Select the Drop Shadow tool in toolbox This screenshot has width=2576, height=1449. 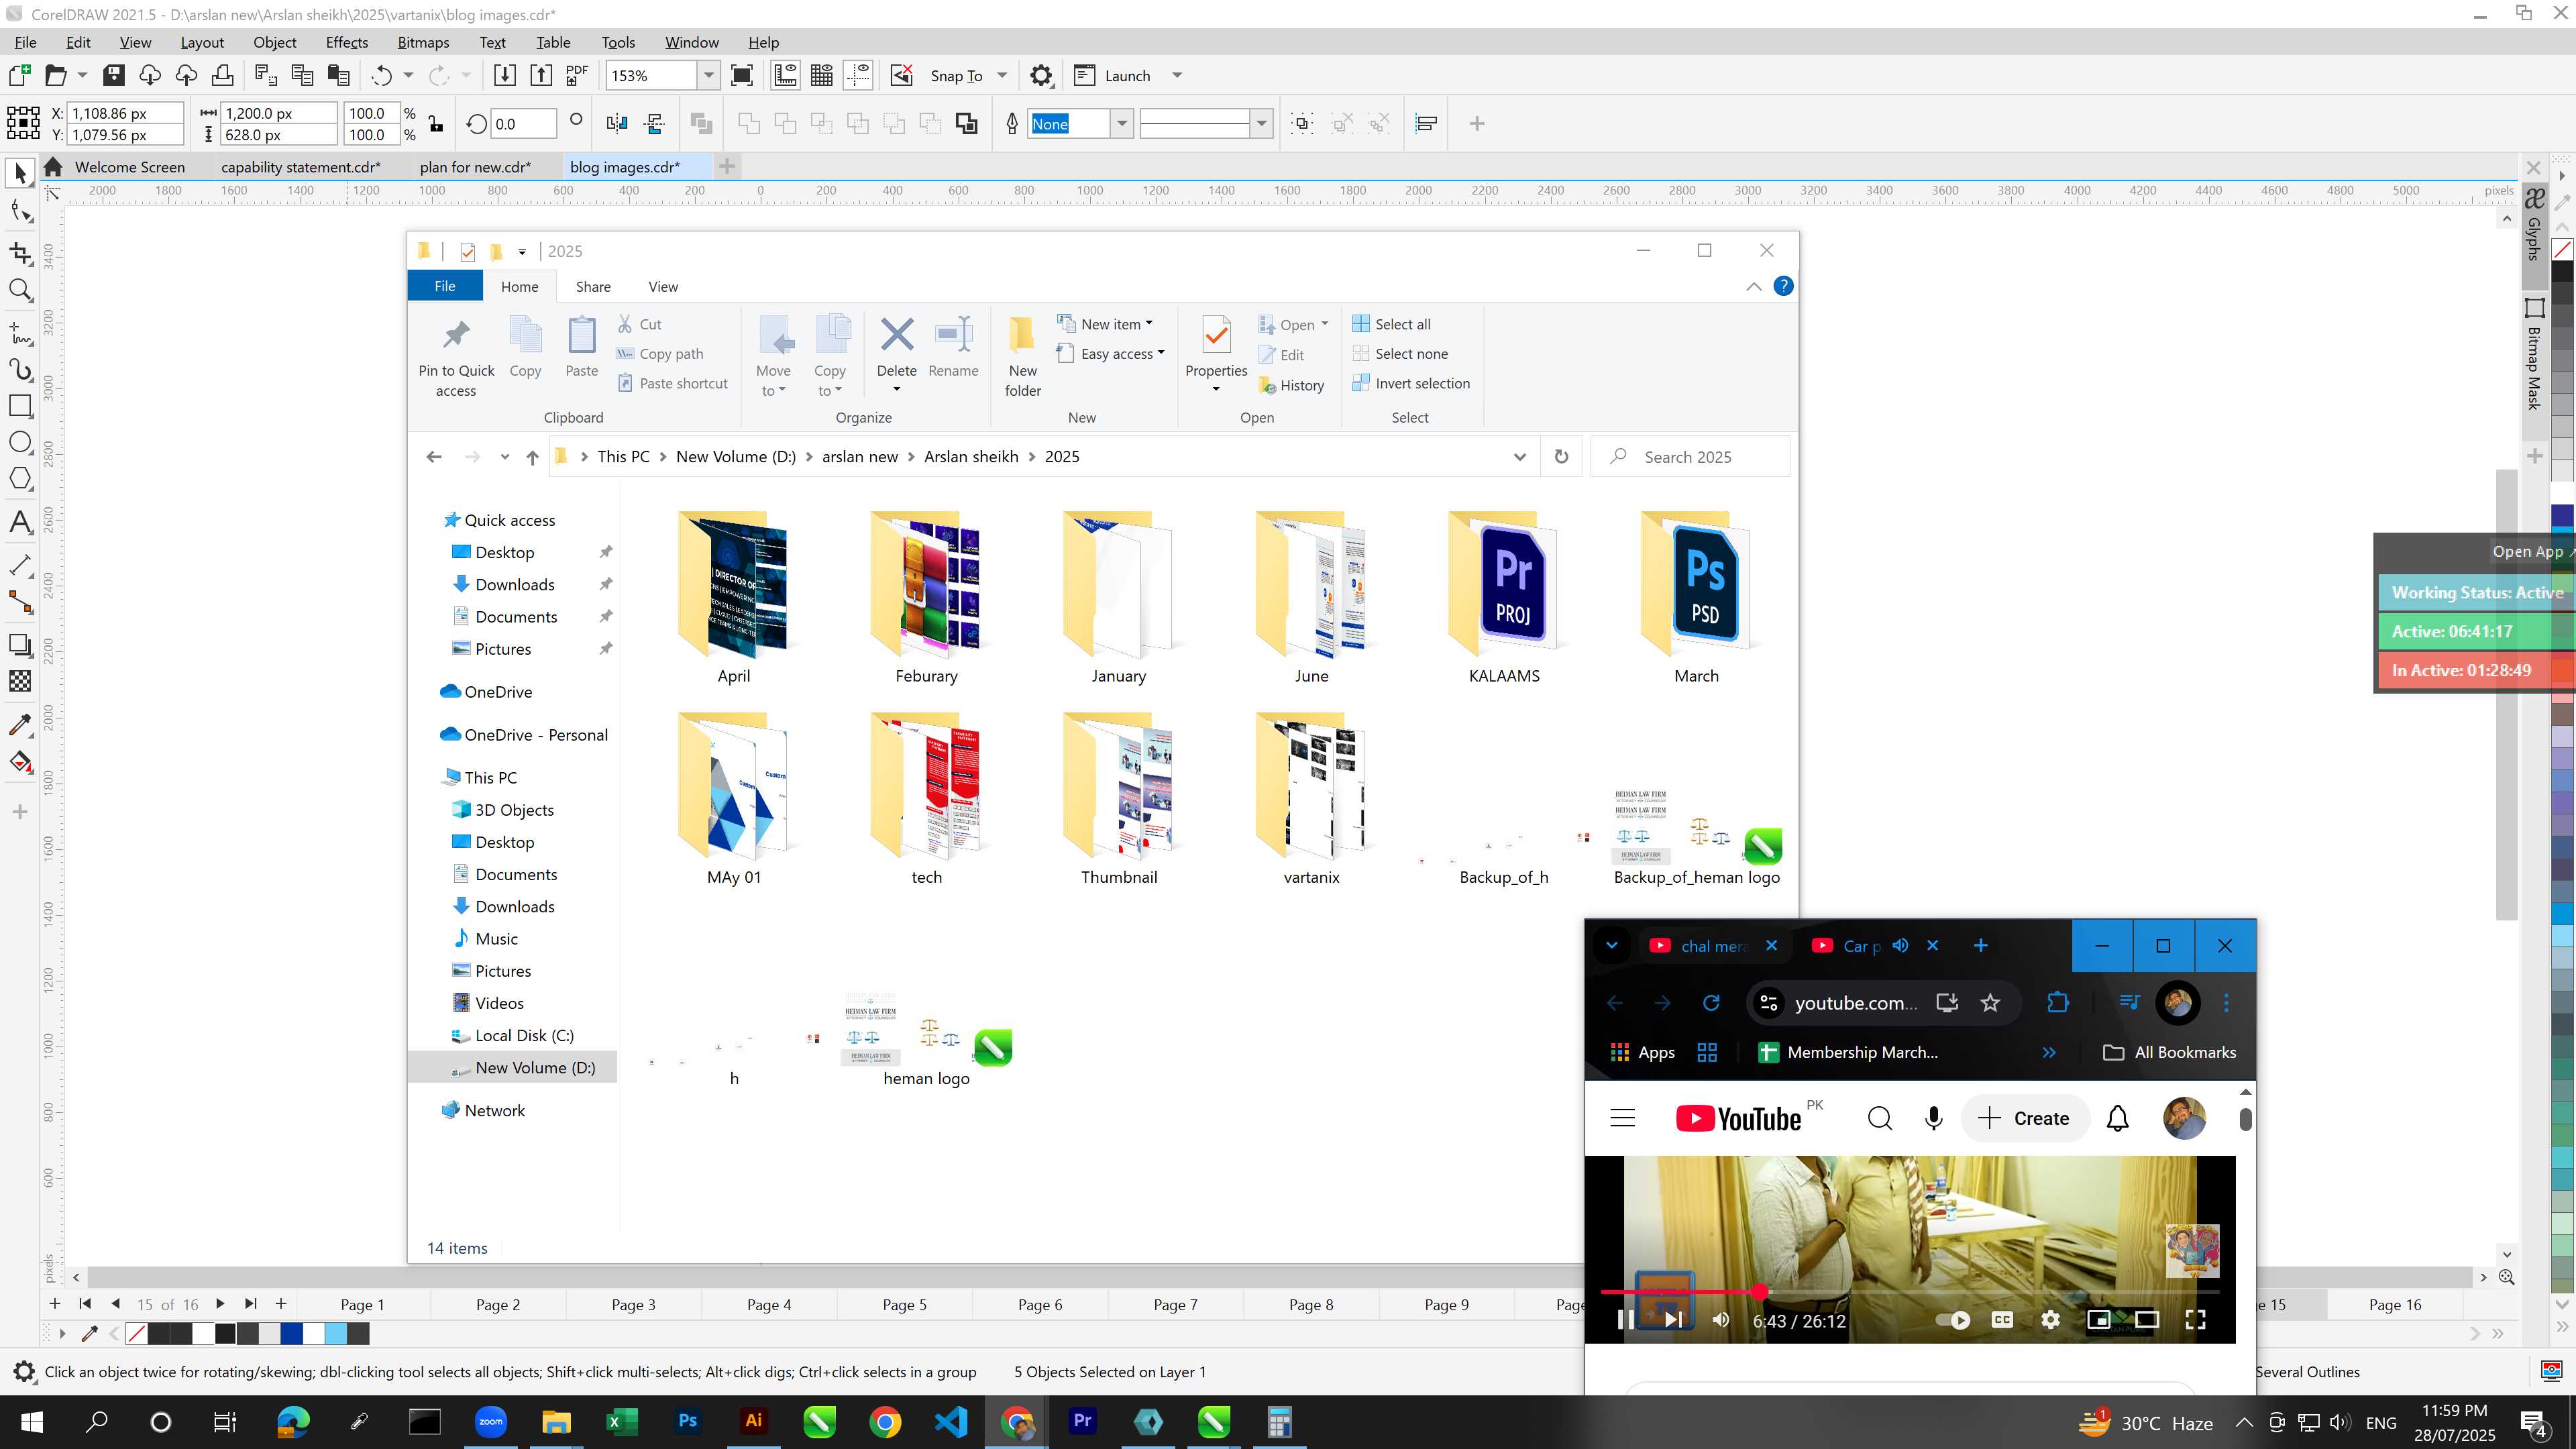coord(20,645)
